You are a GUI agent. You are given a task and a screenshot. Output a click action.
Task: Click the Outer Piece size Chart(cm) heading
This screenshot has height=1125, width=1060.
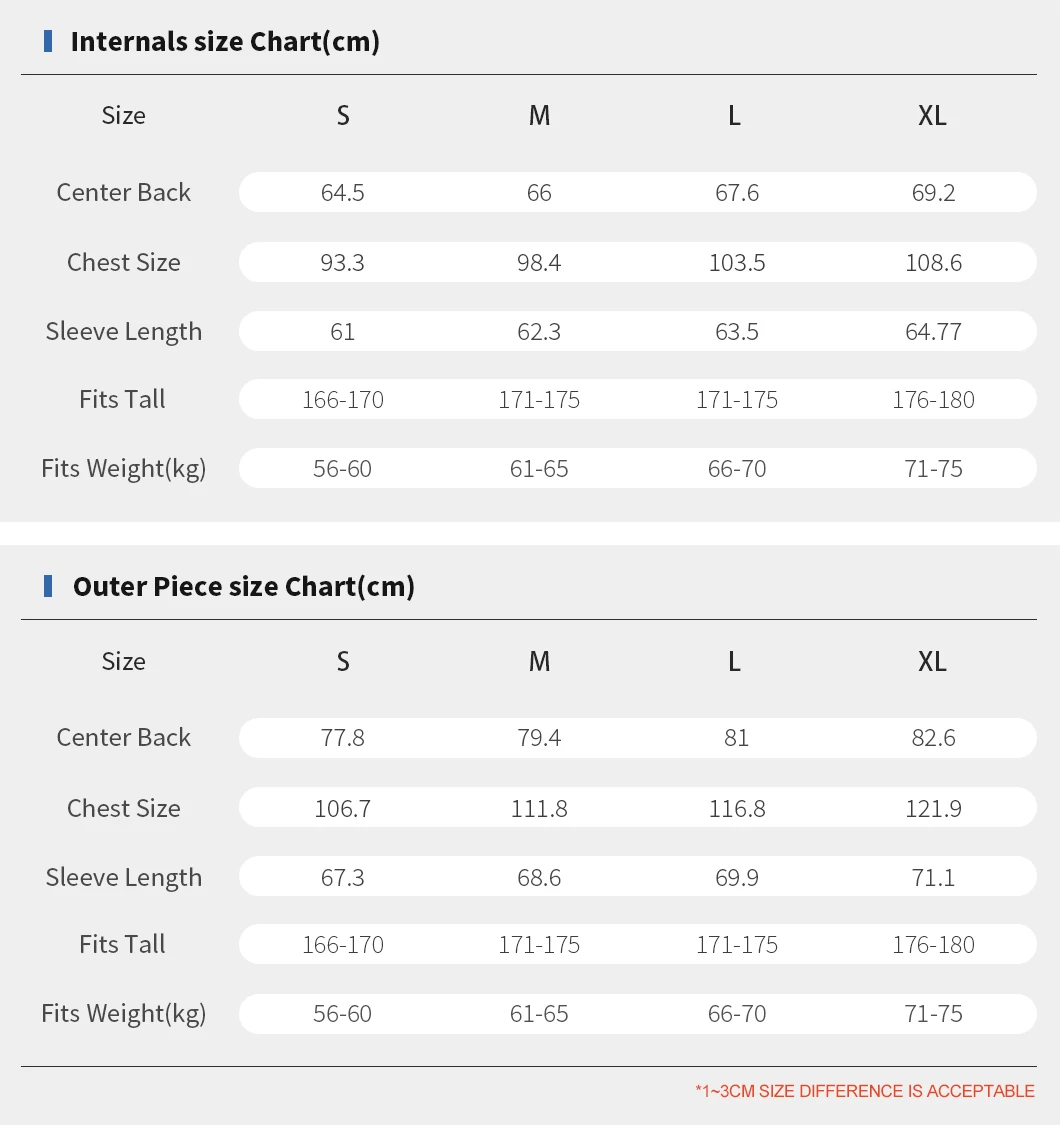(244, 587)
